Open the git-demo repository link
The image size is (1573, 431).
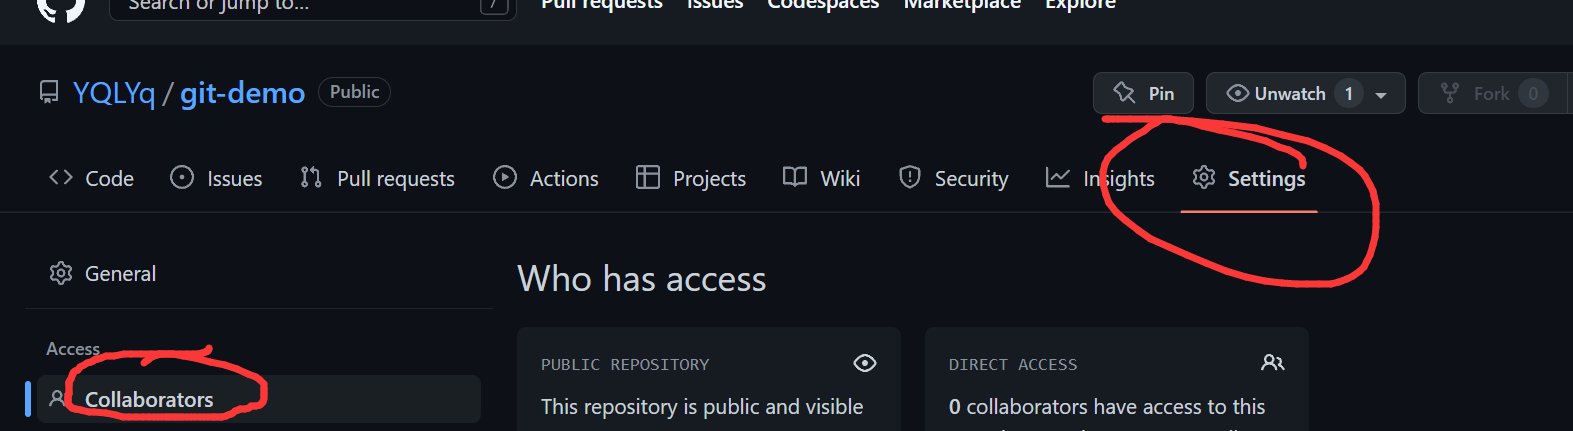(x=242, y=93)
